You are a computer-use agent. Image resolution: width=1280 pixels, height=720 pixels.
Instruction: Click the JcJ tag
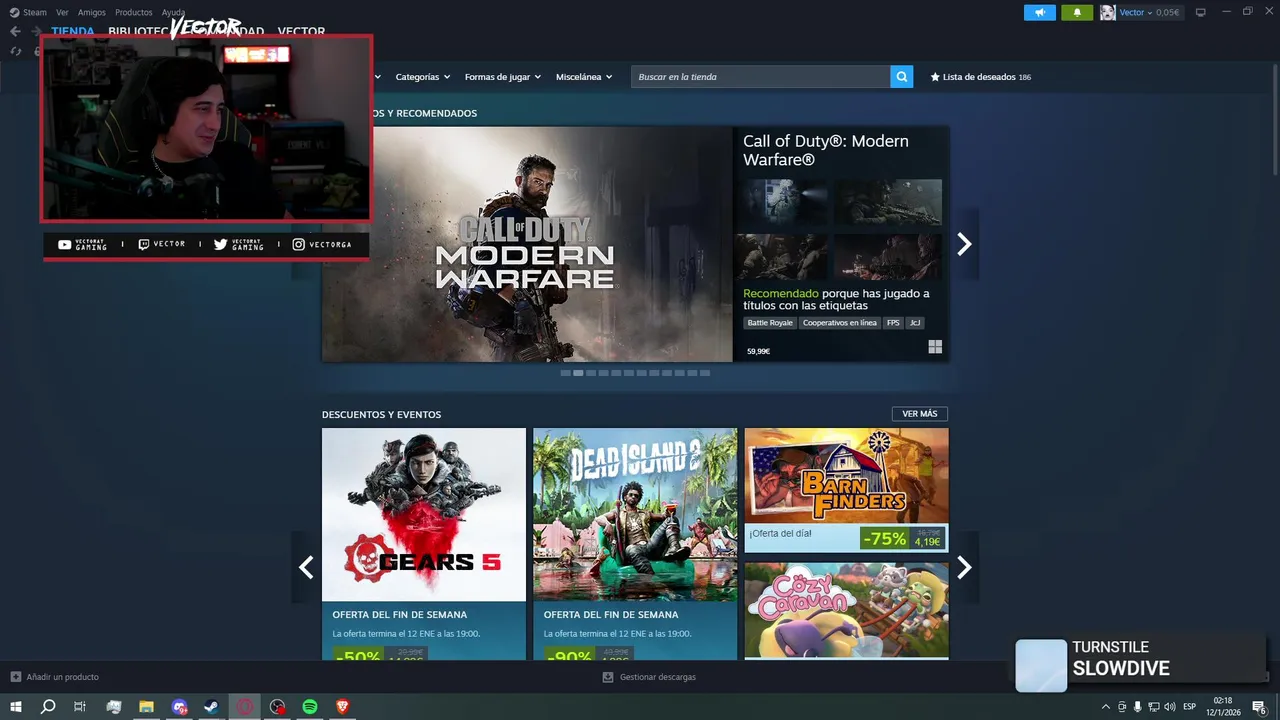coord(915,323)
